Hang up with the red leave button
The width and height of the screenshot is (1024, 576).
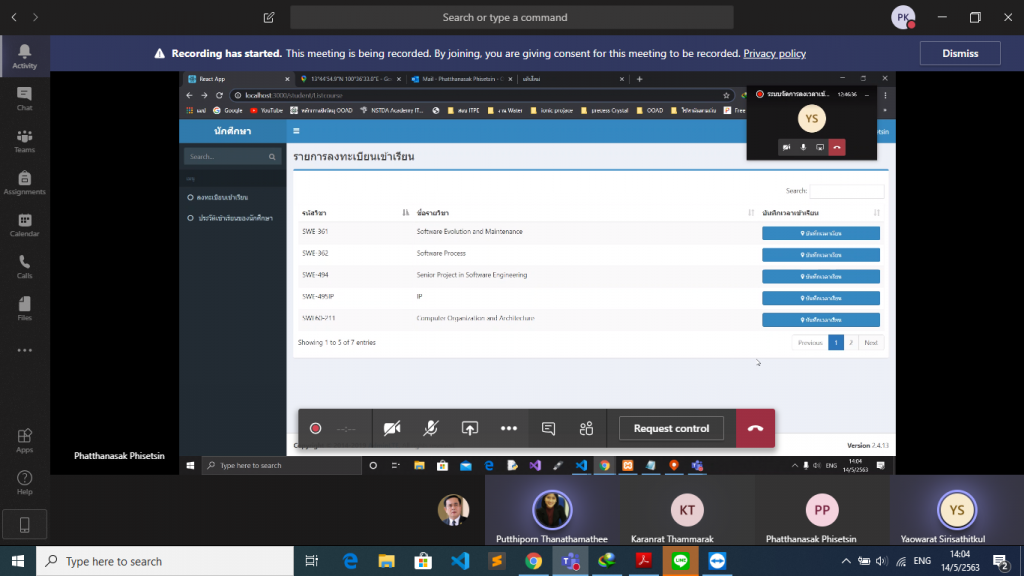point(755,428)
